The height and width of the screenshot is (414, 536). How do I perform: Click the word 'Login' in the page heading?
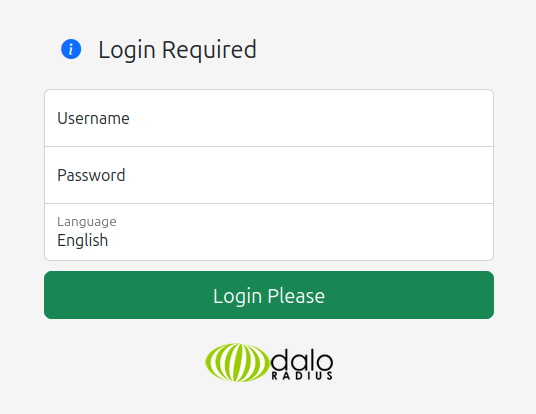click(127, 50)
